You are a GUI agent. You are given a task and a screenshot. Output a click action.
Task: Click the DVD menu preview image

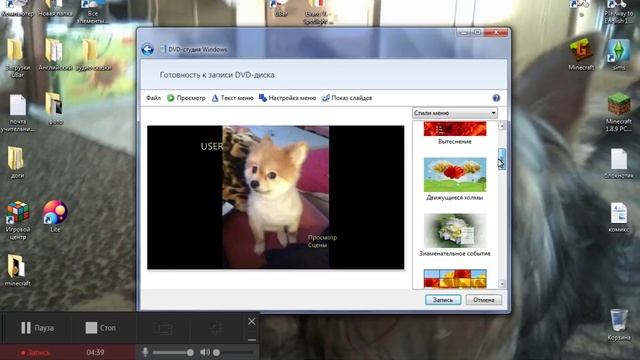tap(276, 197)
